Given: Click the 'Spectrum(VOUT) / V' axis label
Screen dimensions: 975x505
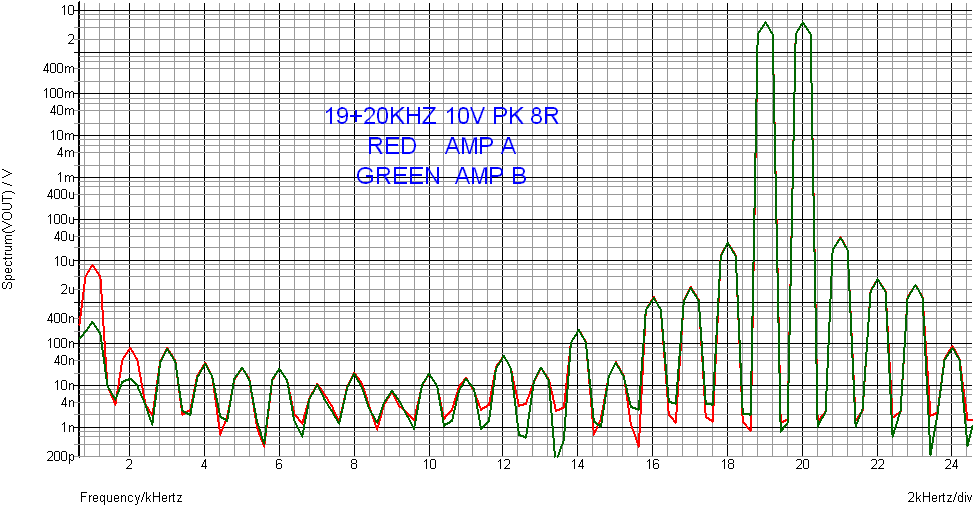Looking at the screenshot, I should (8, 229).
